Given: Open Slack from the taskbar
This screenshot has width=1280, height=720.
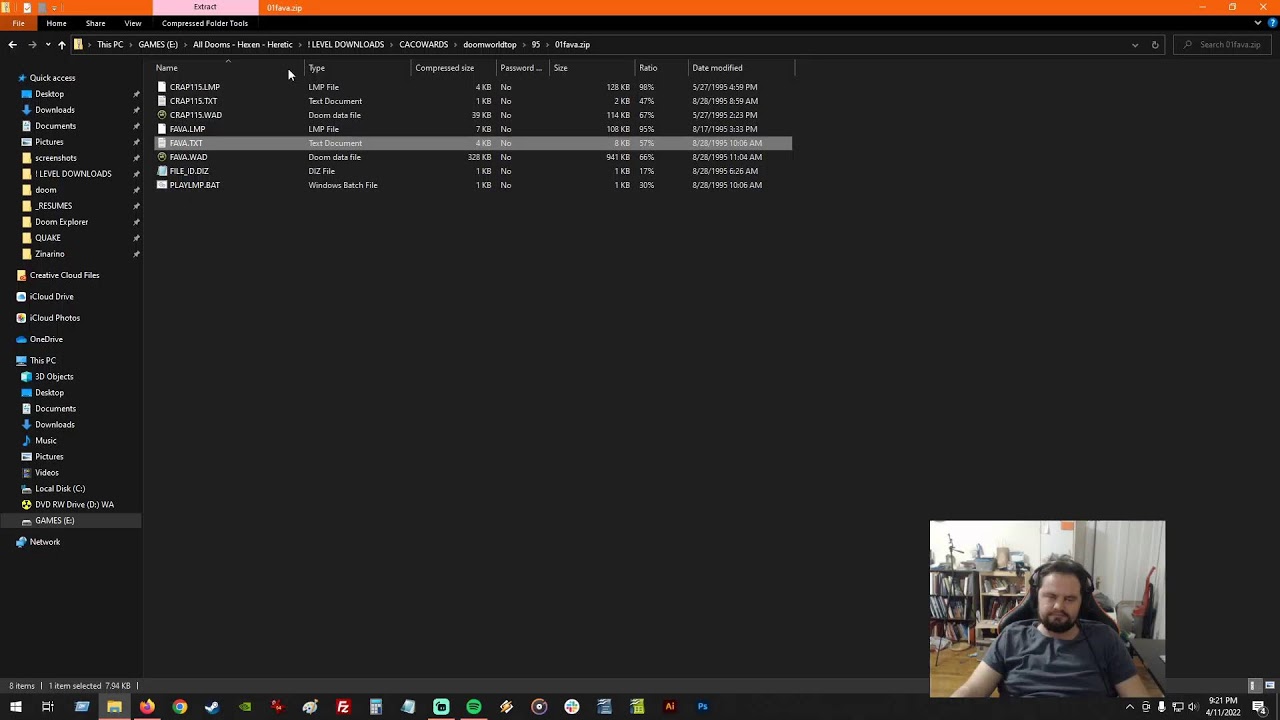Looking at the screenshot, I should tap(572, 707).
